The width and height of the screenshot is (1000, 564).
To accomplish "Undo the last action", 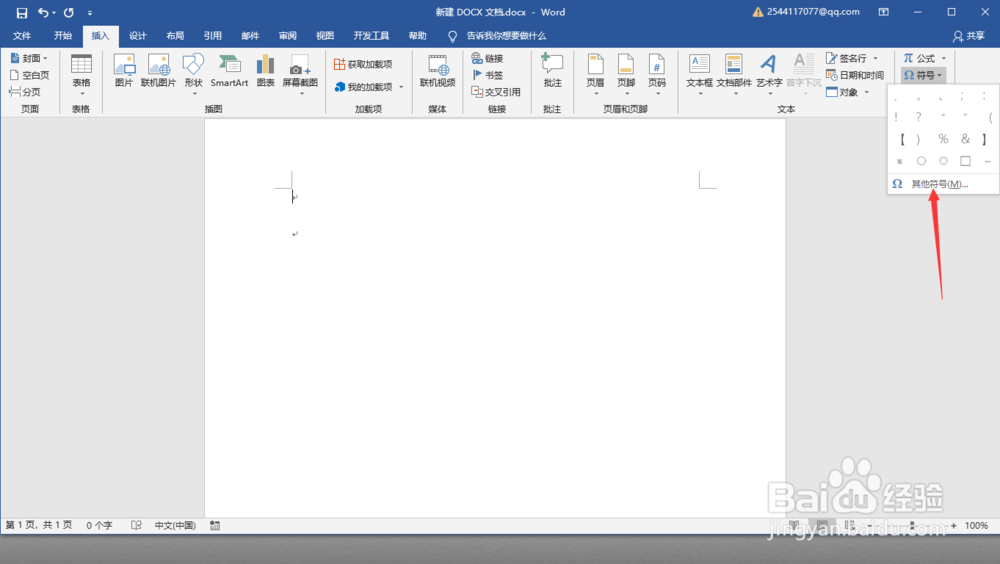I will [x=43, y=13].
